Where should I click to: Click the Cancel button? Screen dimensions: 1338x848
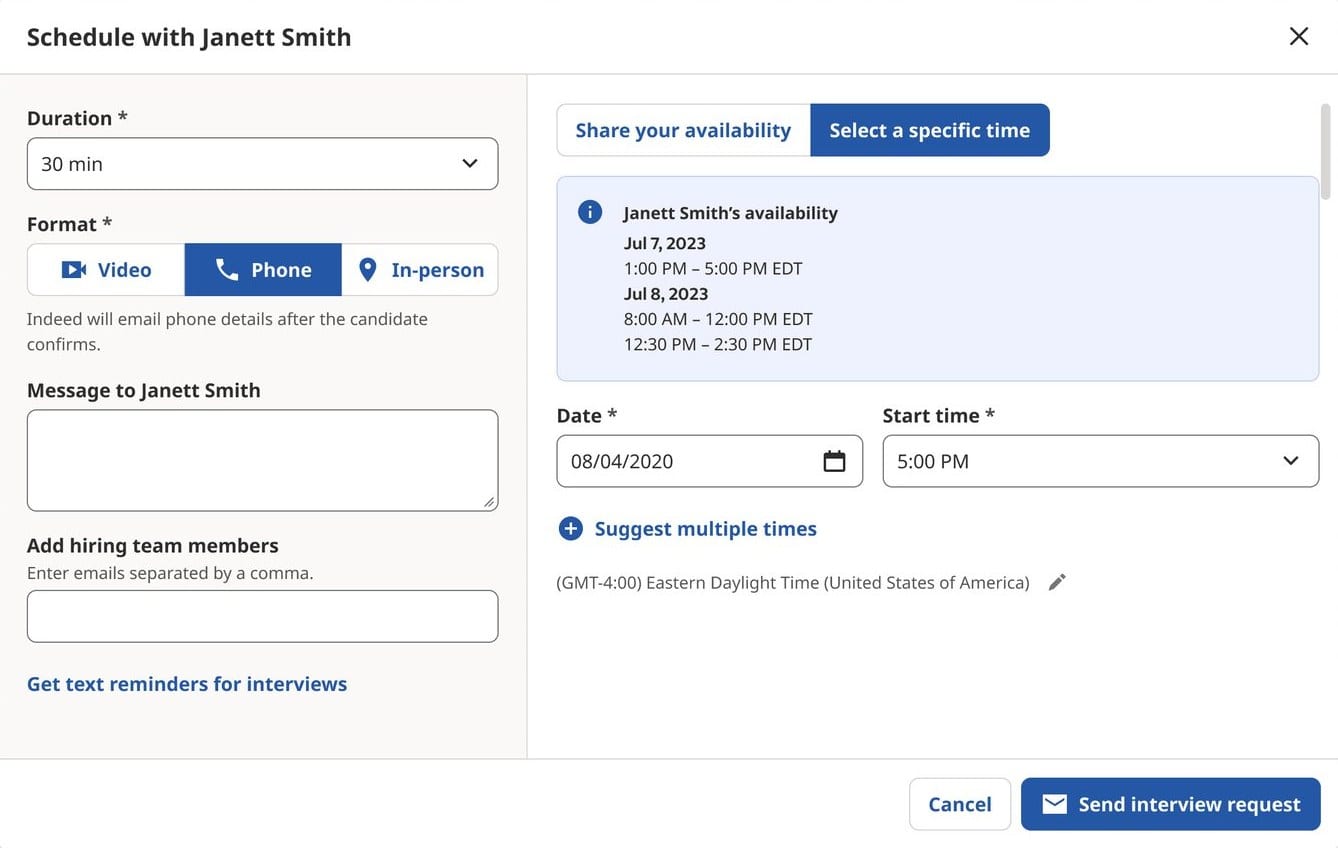pyautogui.click(x=960, y=804)
